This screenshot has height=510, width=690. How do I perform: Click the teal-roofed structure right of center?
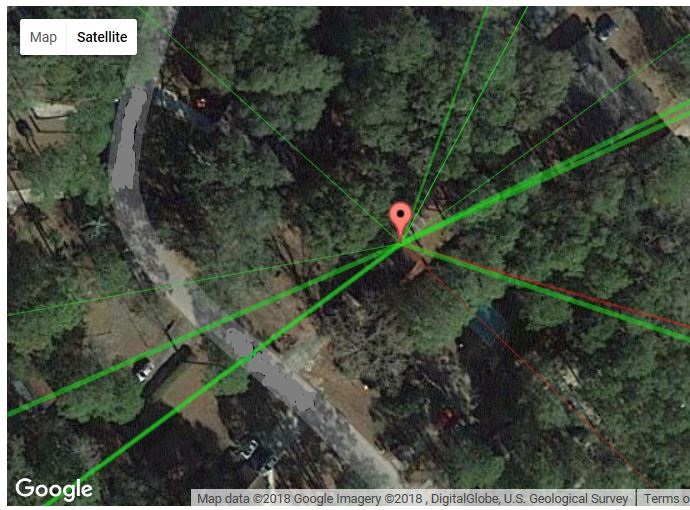pyautogui.click(x=490, y=326)
